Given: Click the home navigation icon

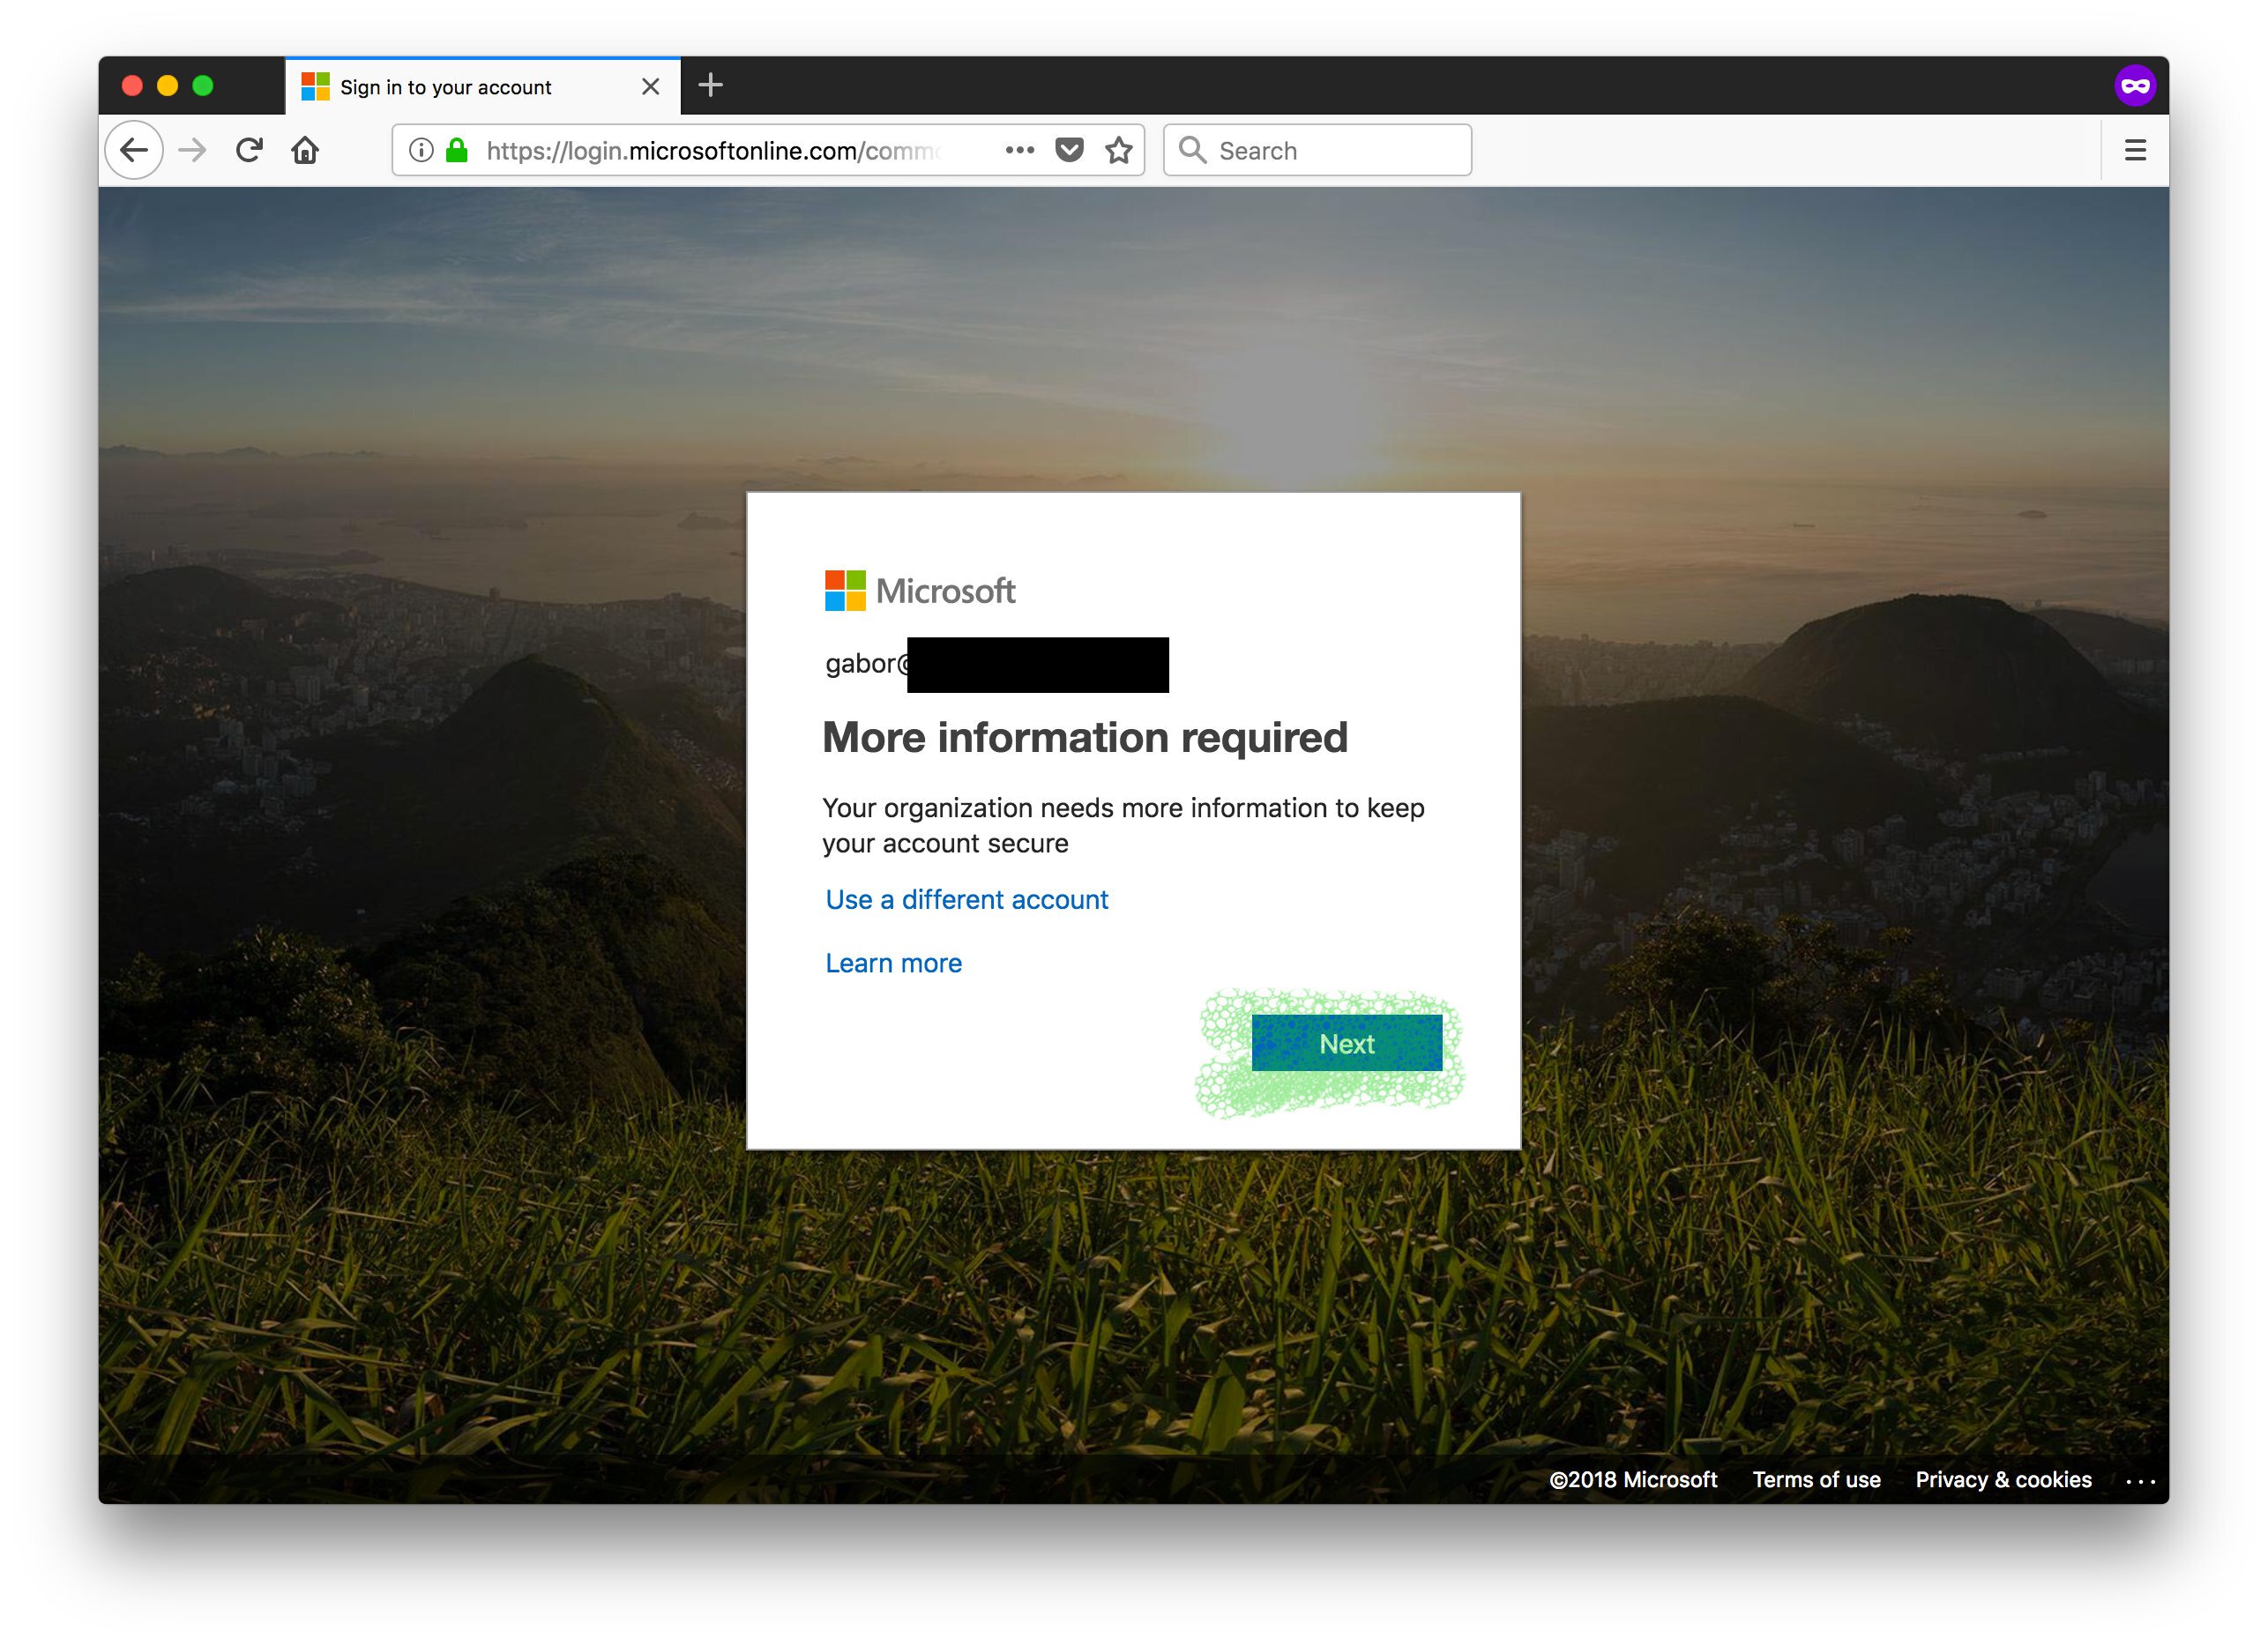Looking at the screenshot, I should click(x=304, y=150).
